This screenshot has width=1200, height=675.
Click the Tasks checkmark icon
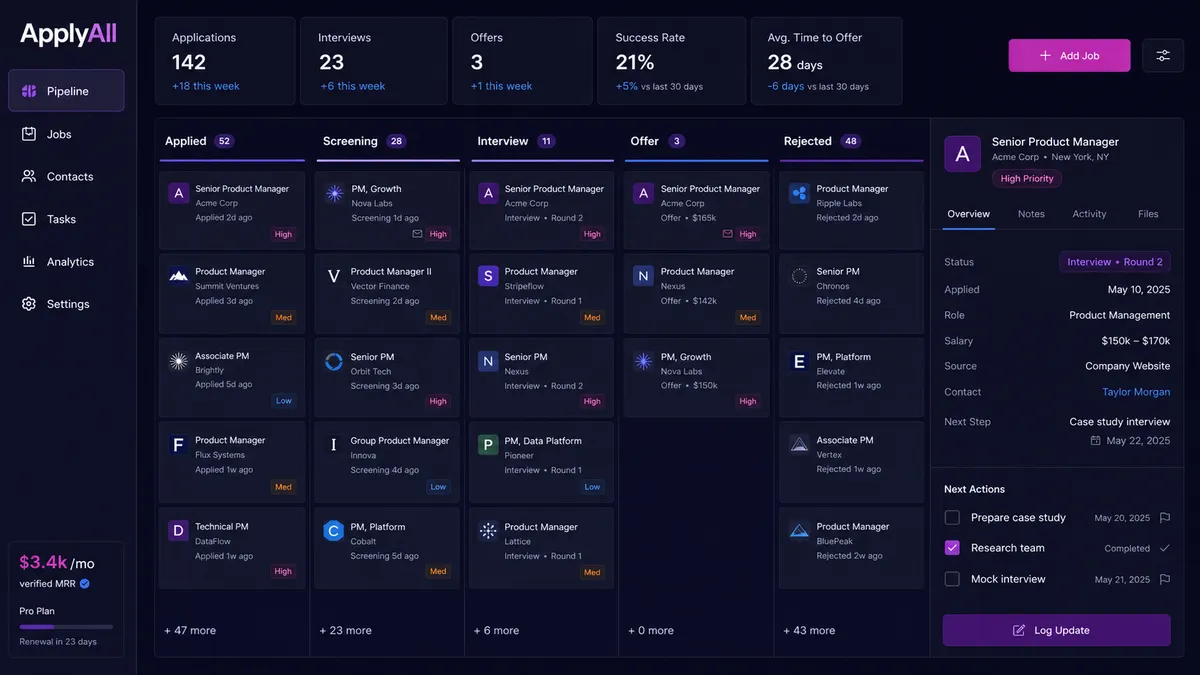[x=29, y=219]
